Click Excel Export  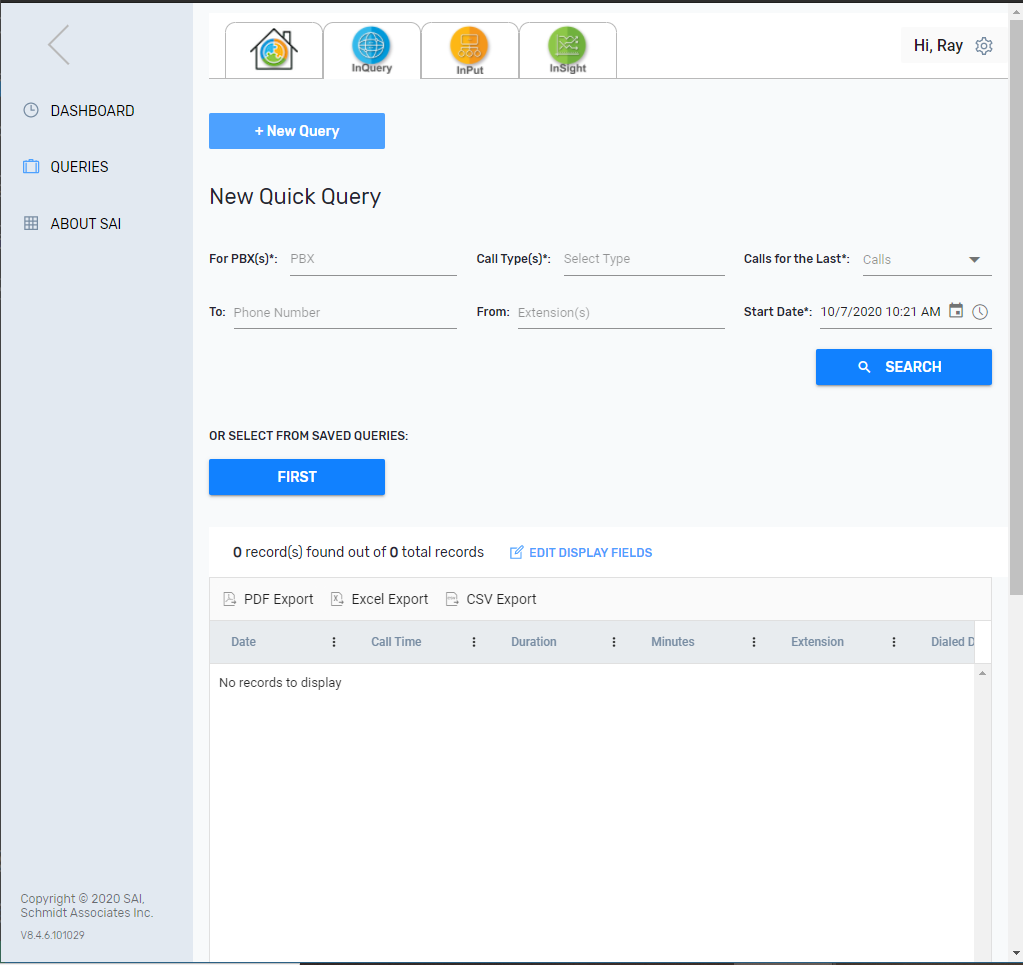(x=379, y=599)
